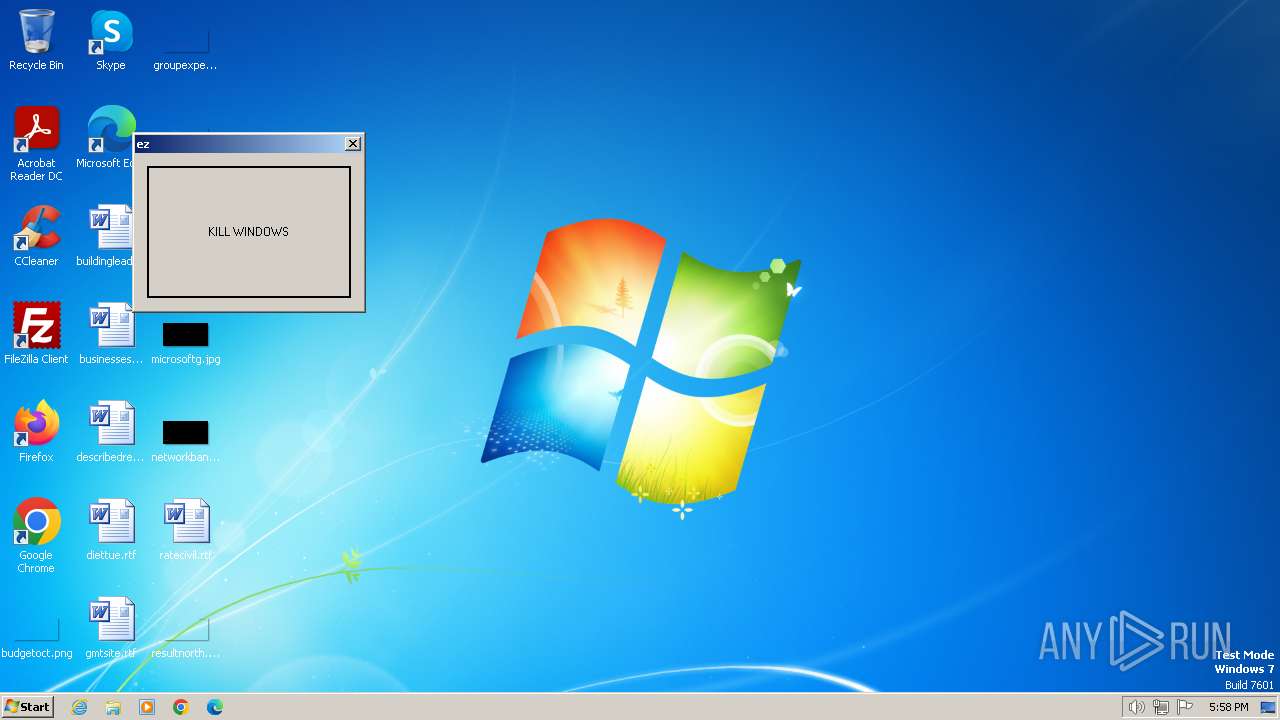Select the describedre... Word document

pos(111,432)
